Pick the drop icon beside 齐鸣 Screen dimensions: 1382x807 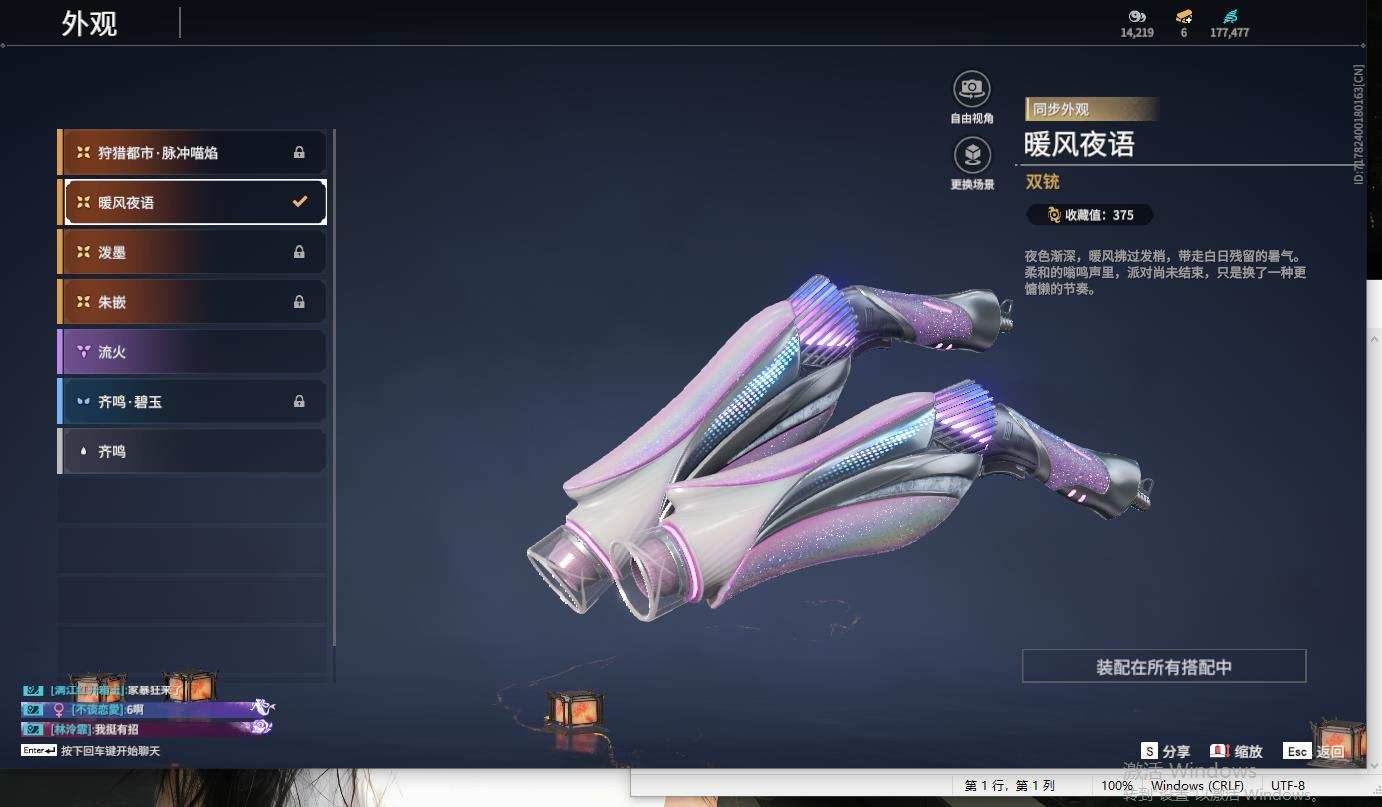[x=84, y=452]
